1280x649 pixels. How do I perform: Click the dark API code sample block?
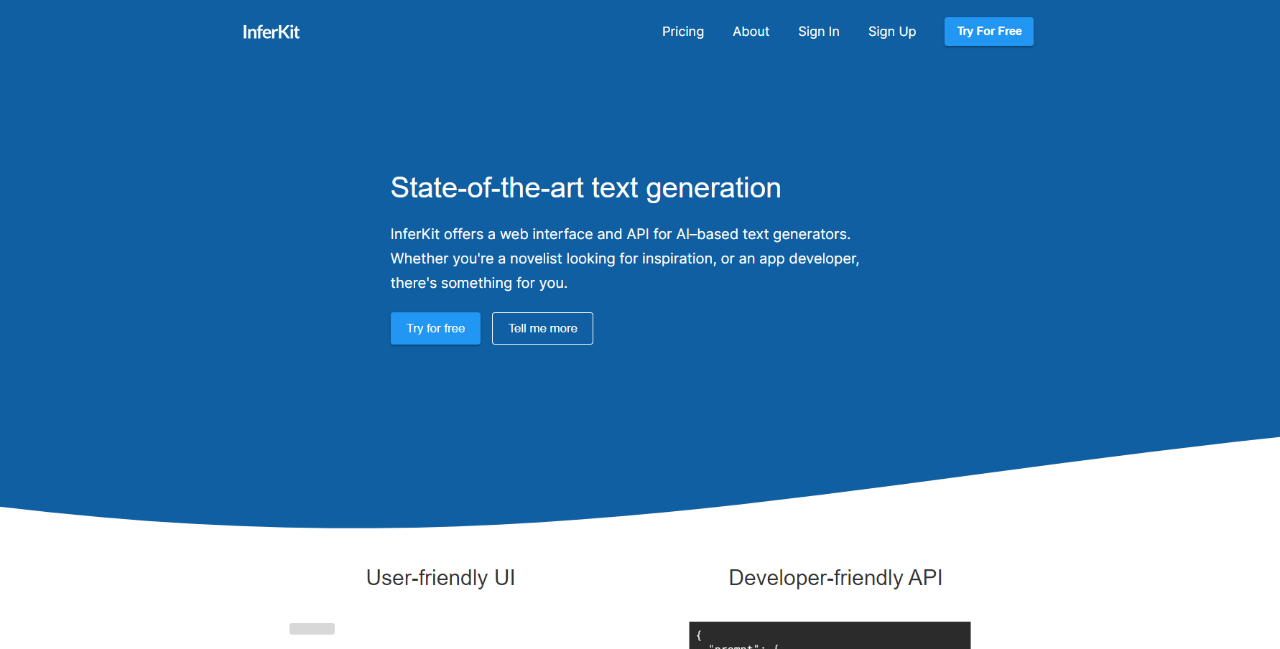830,635
